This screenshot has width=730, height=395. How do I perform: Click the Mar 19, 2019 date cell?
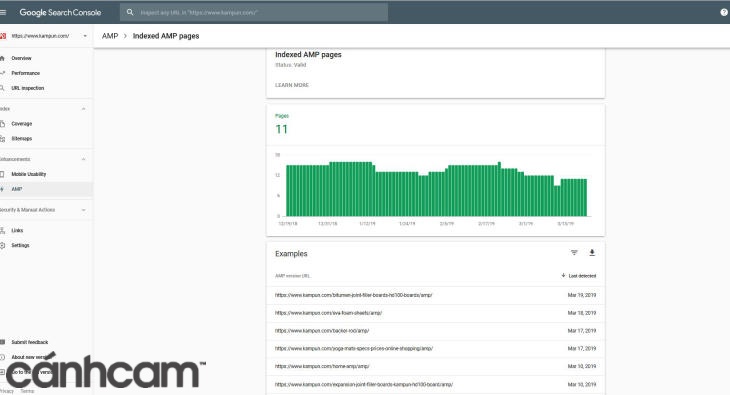click(581, 295)
